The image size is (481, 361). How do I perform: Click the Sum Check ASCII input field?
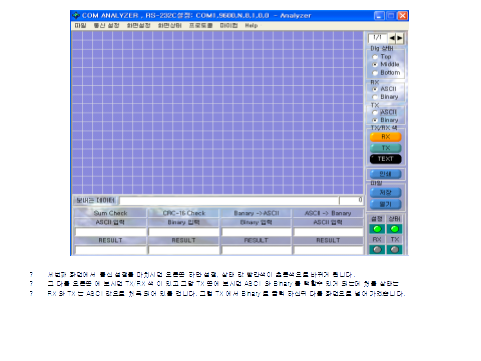pyautogui.click(x=110, y=232)
